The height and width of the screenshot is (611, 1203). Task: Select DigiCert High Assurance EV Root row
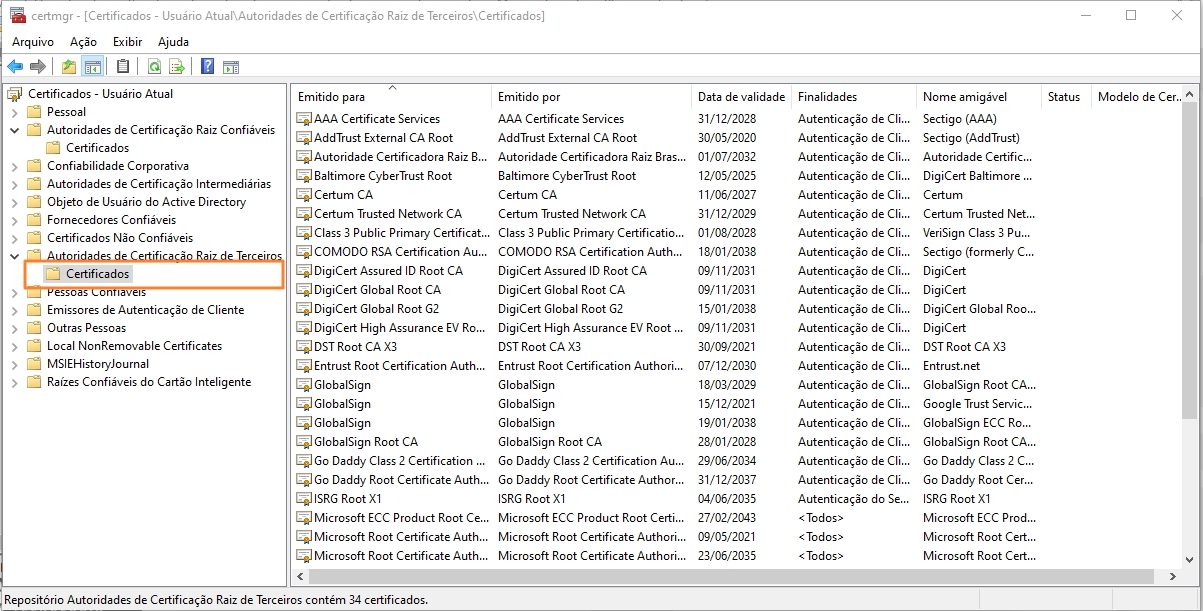(x=736, y=328)
